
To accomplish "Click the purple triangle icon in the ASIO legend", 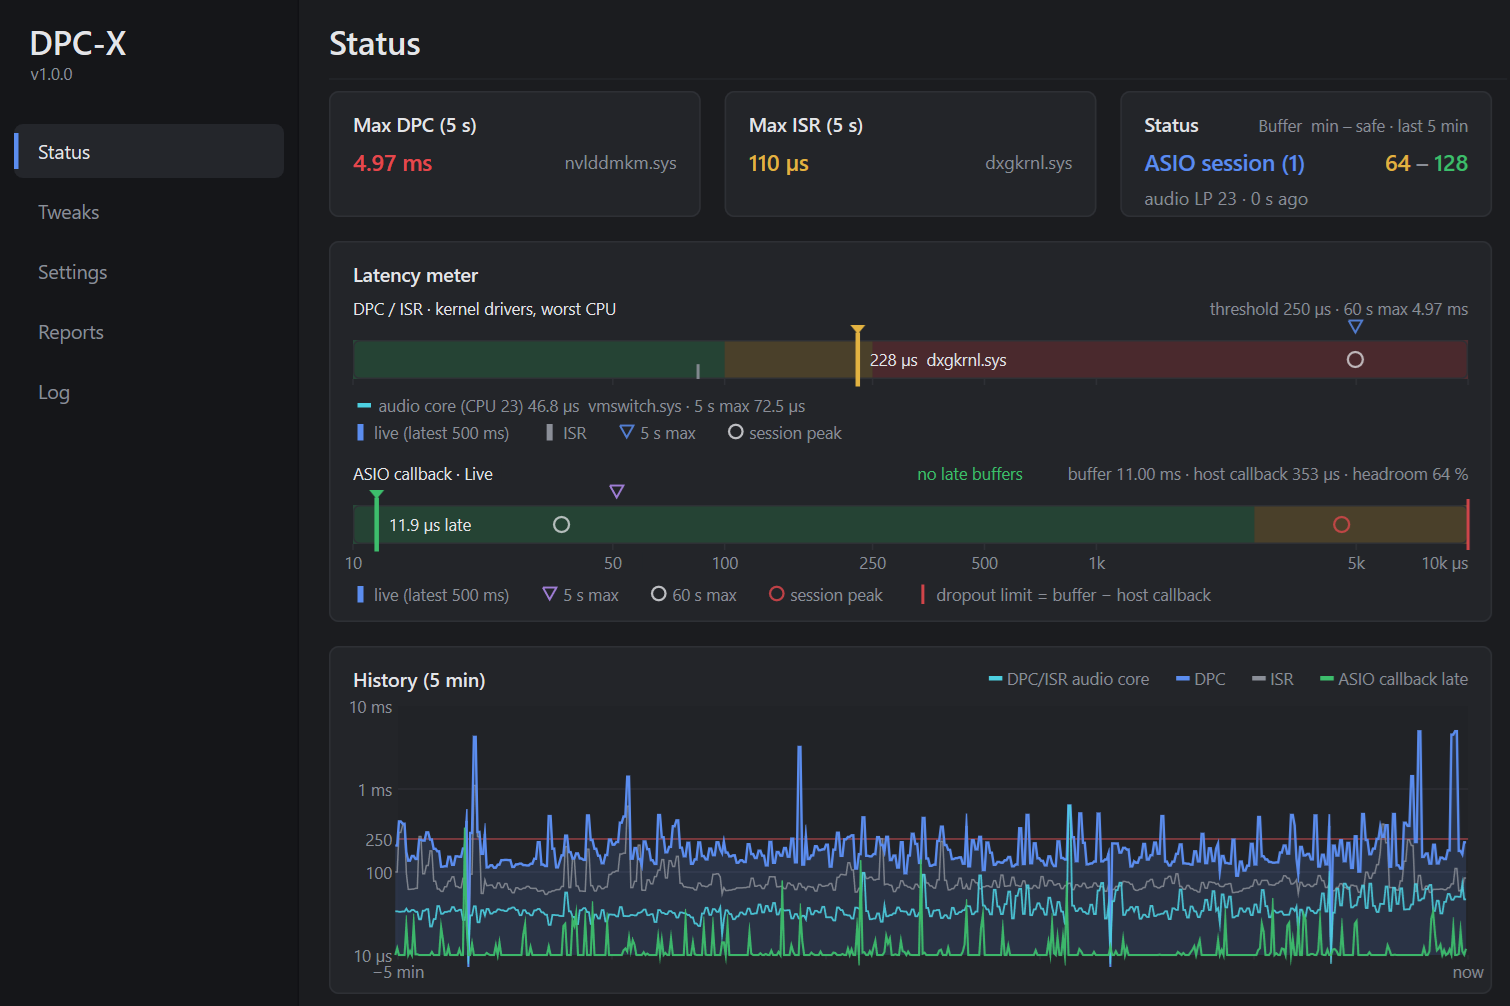I will coord(550,594).
